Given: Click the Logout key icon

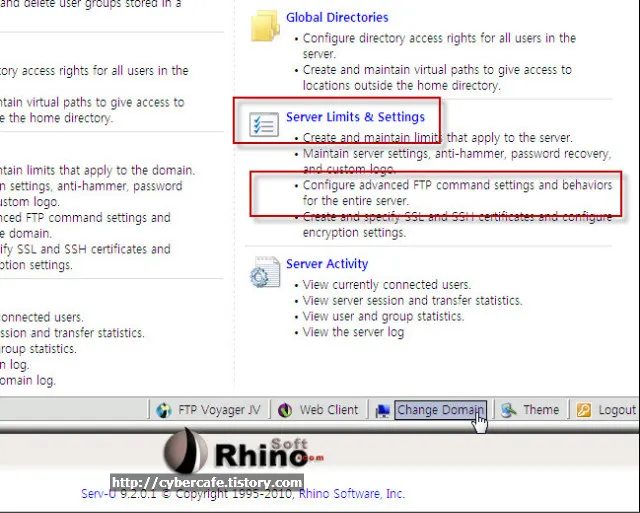Looking at the screenshot, I should click(583, 410).
